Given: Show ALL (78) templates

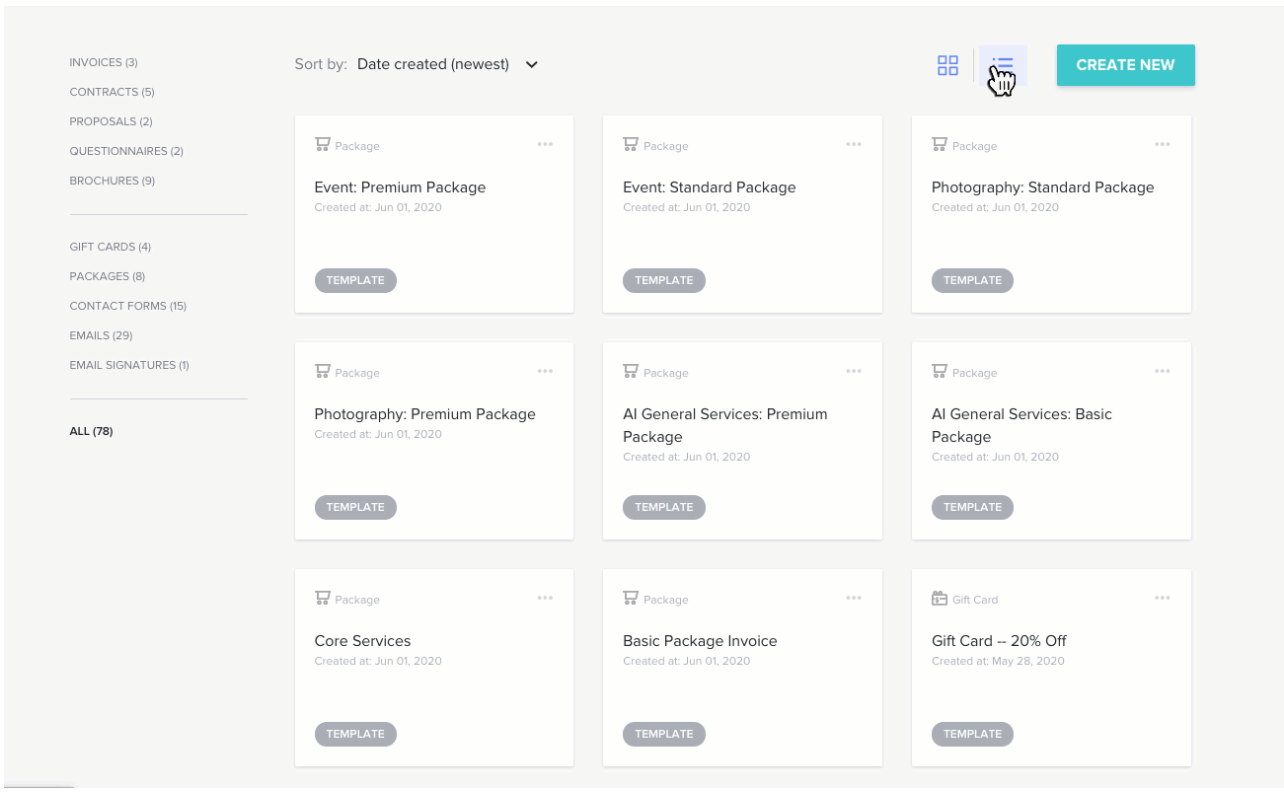Looking at the screenshot, I should coord(91,431).
